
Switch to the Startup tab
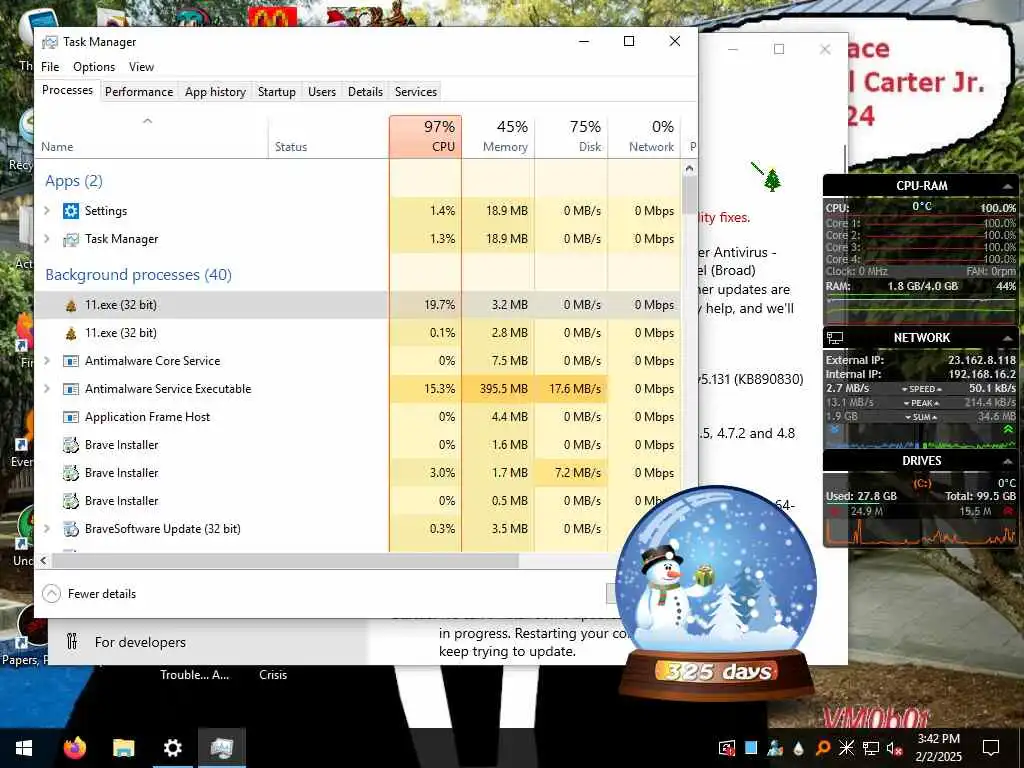tap(277, 92)
